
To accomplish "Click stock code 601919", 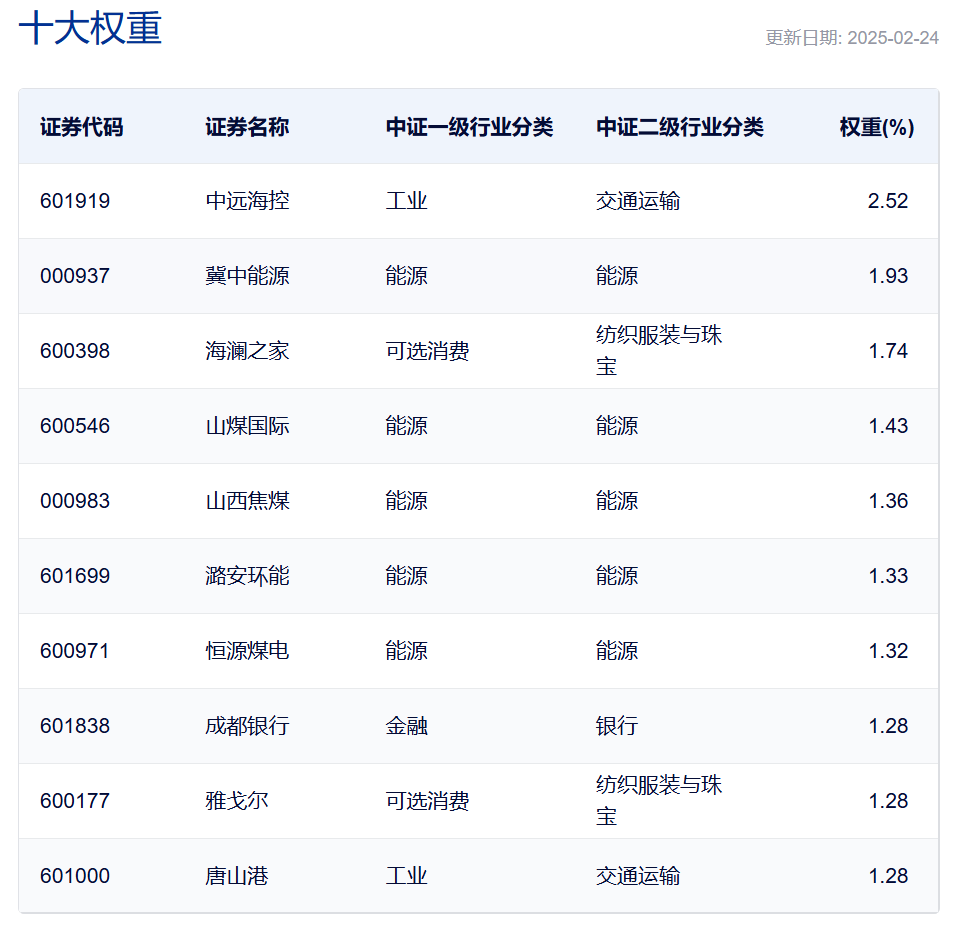I will (x=75, y=201).
